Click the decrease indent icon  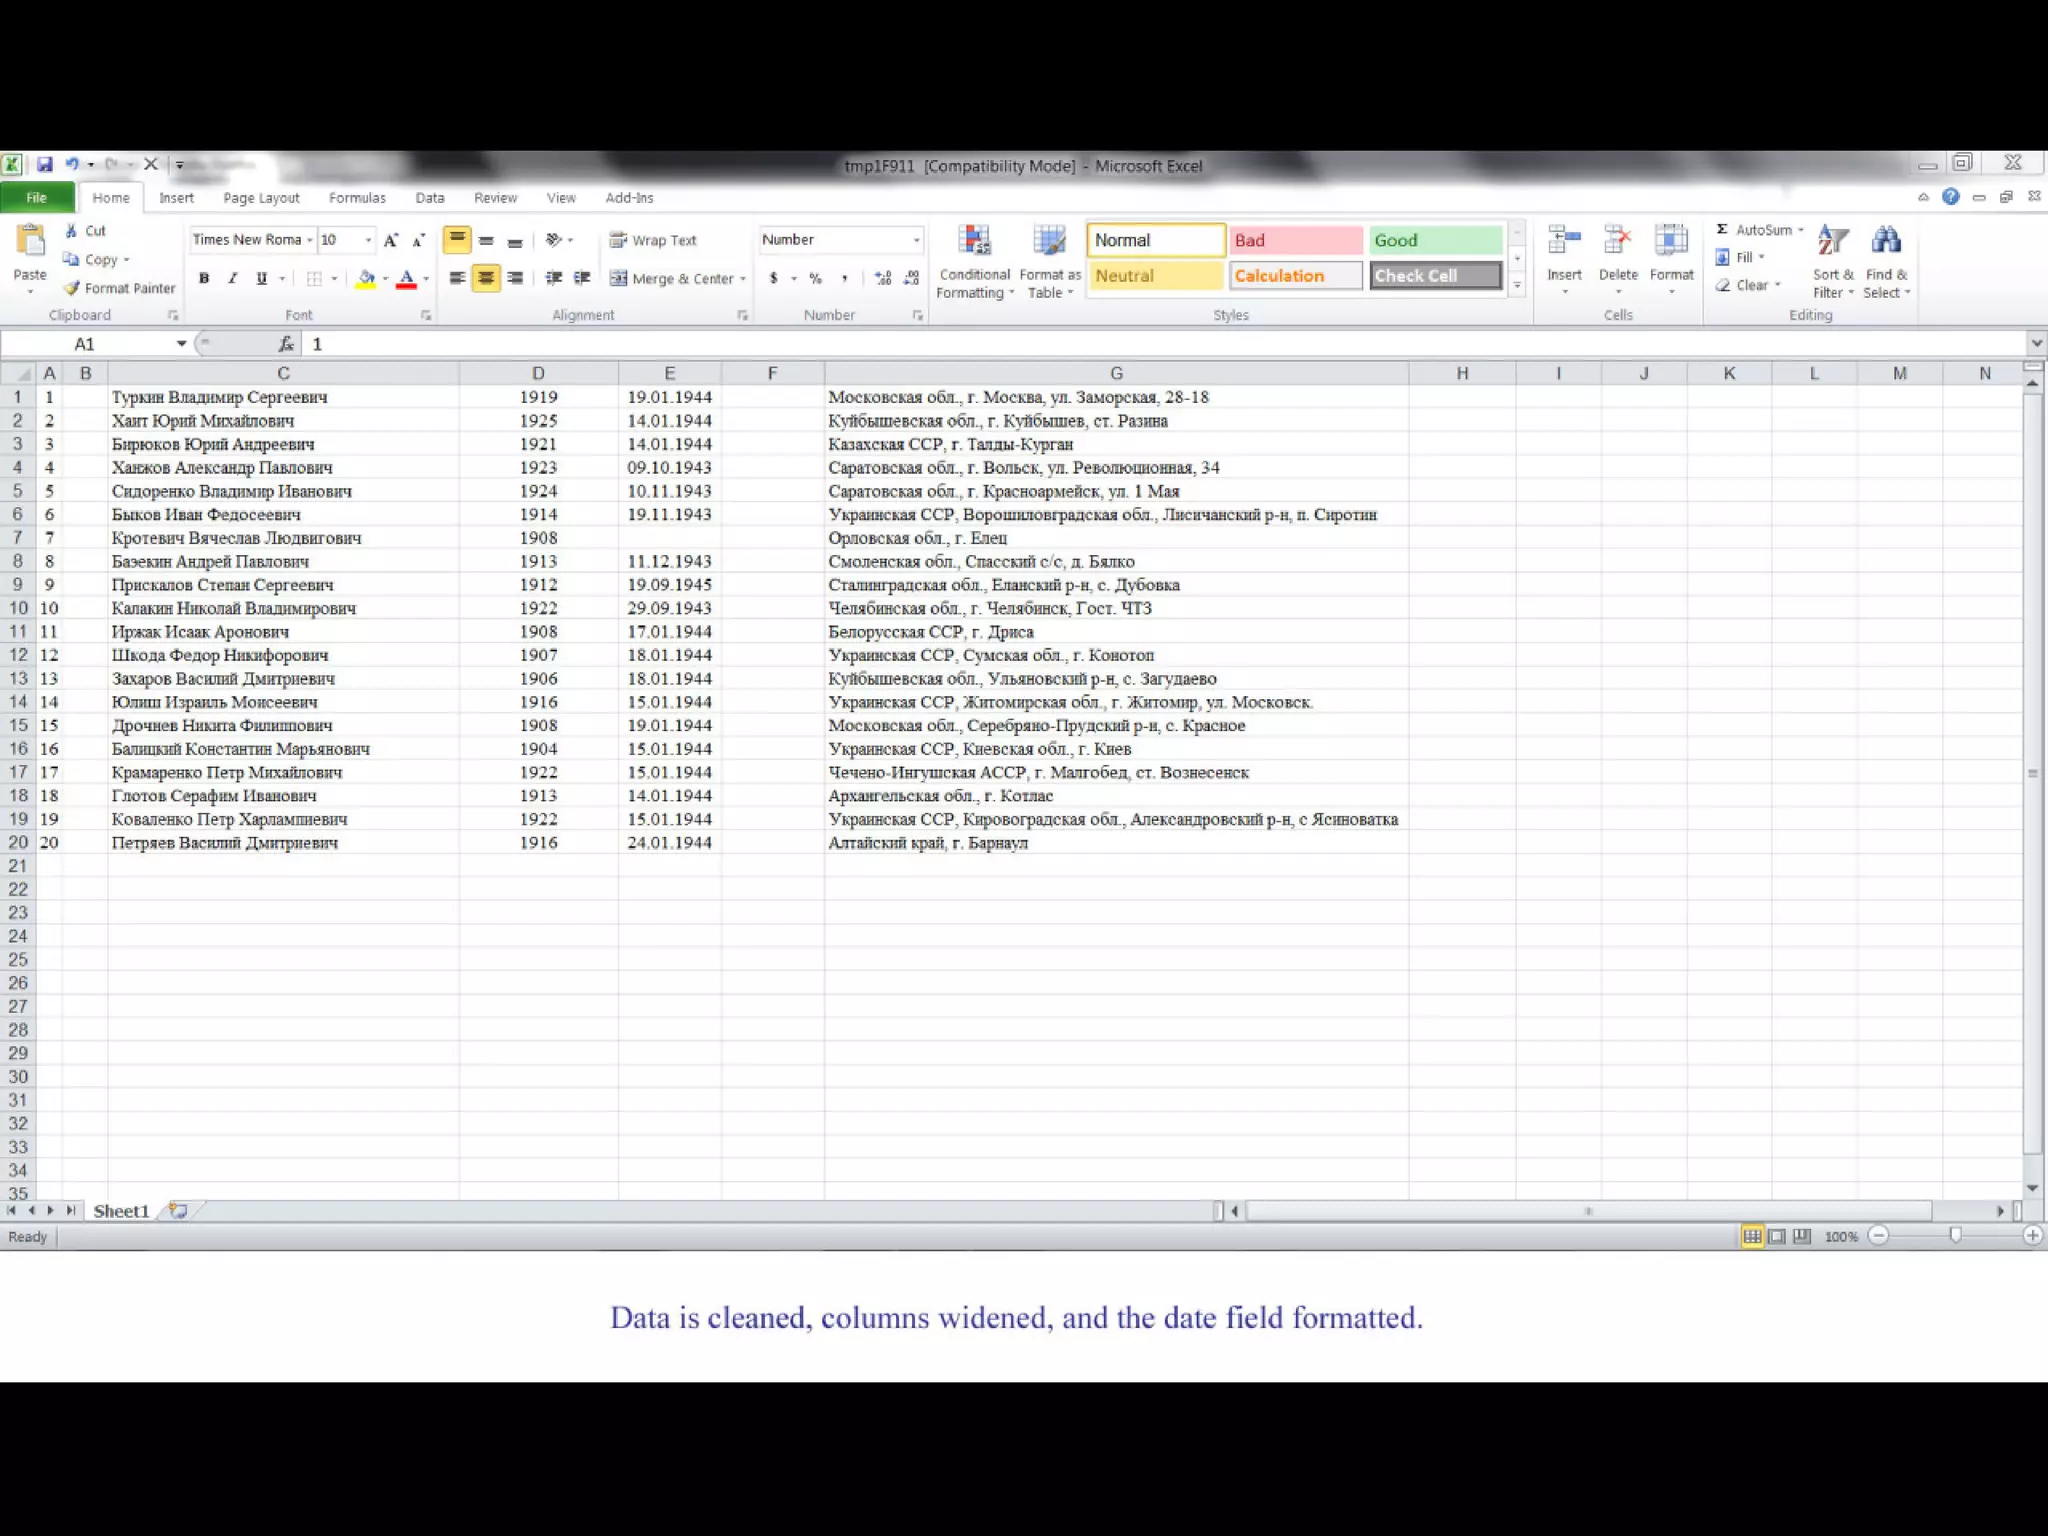click(553, 278)
